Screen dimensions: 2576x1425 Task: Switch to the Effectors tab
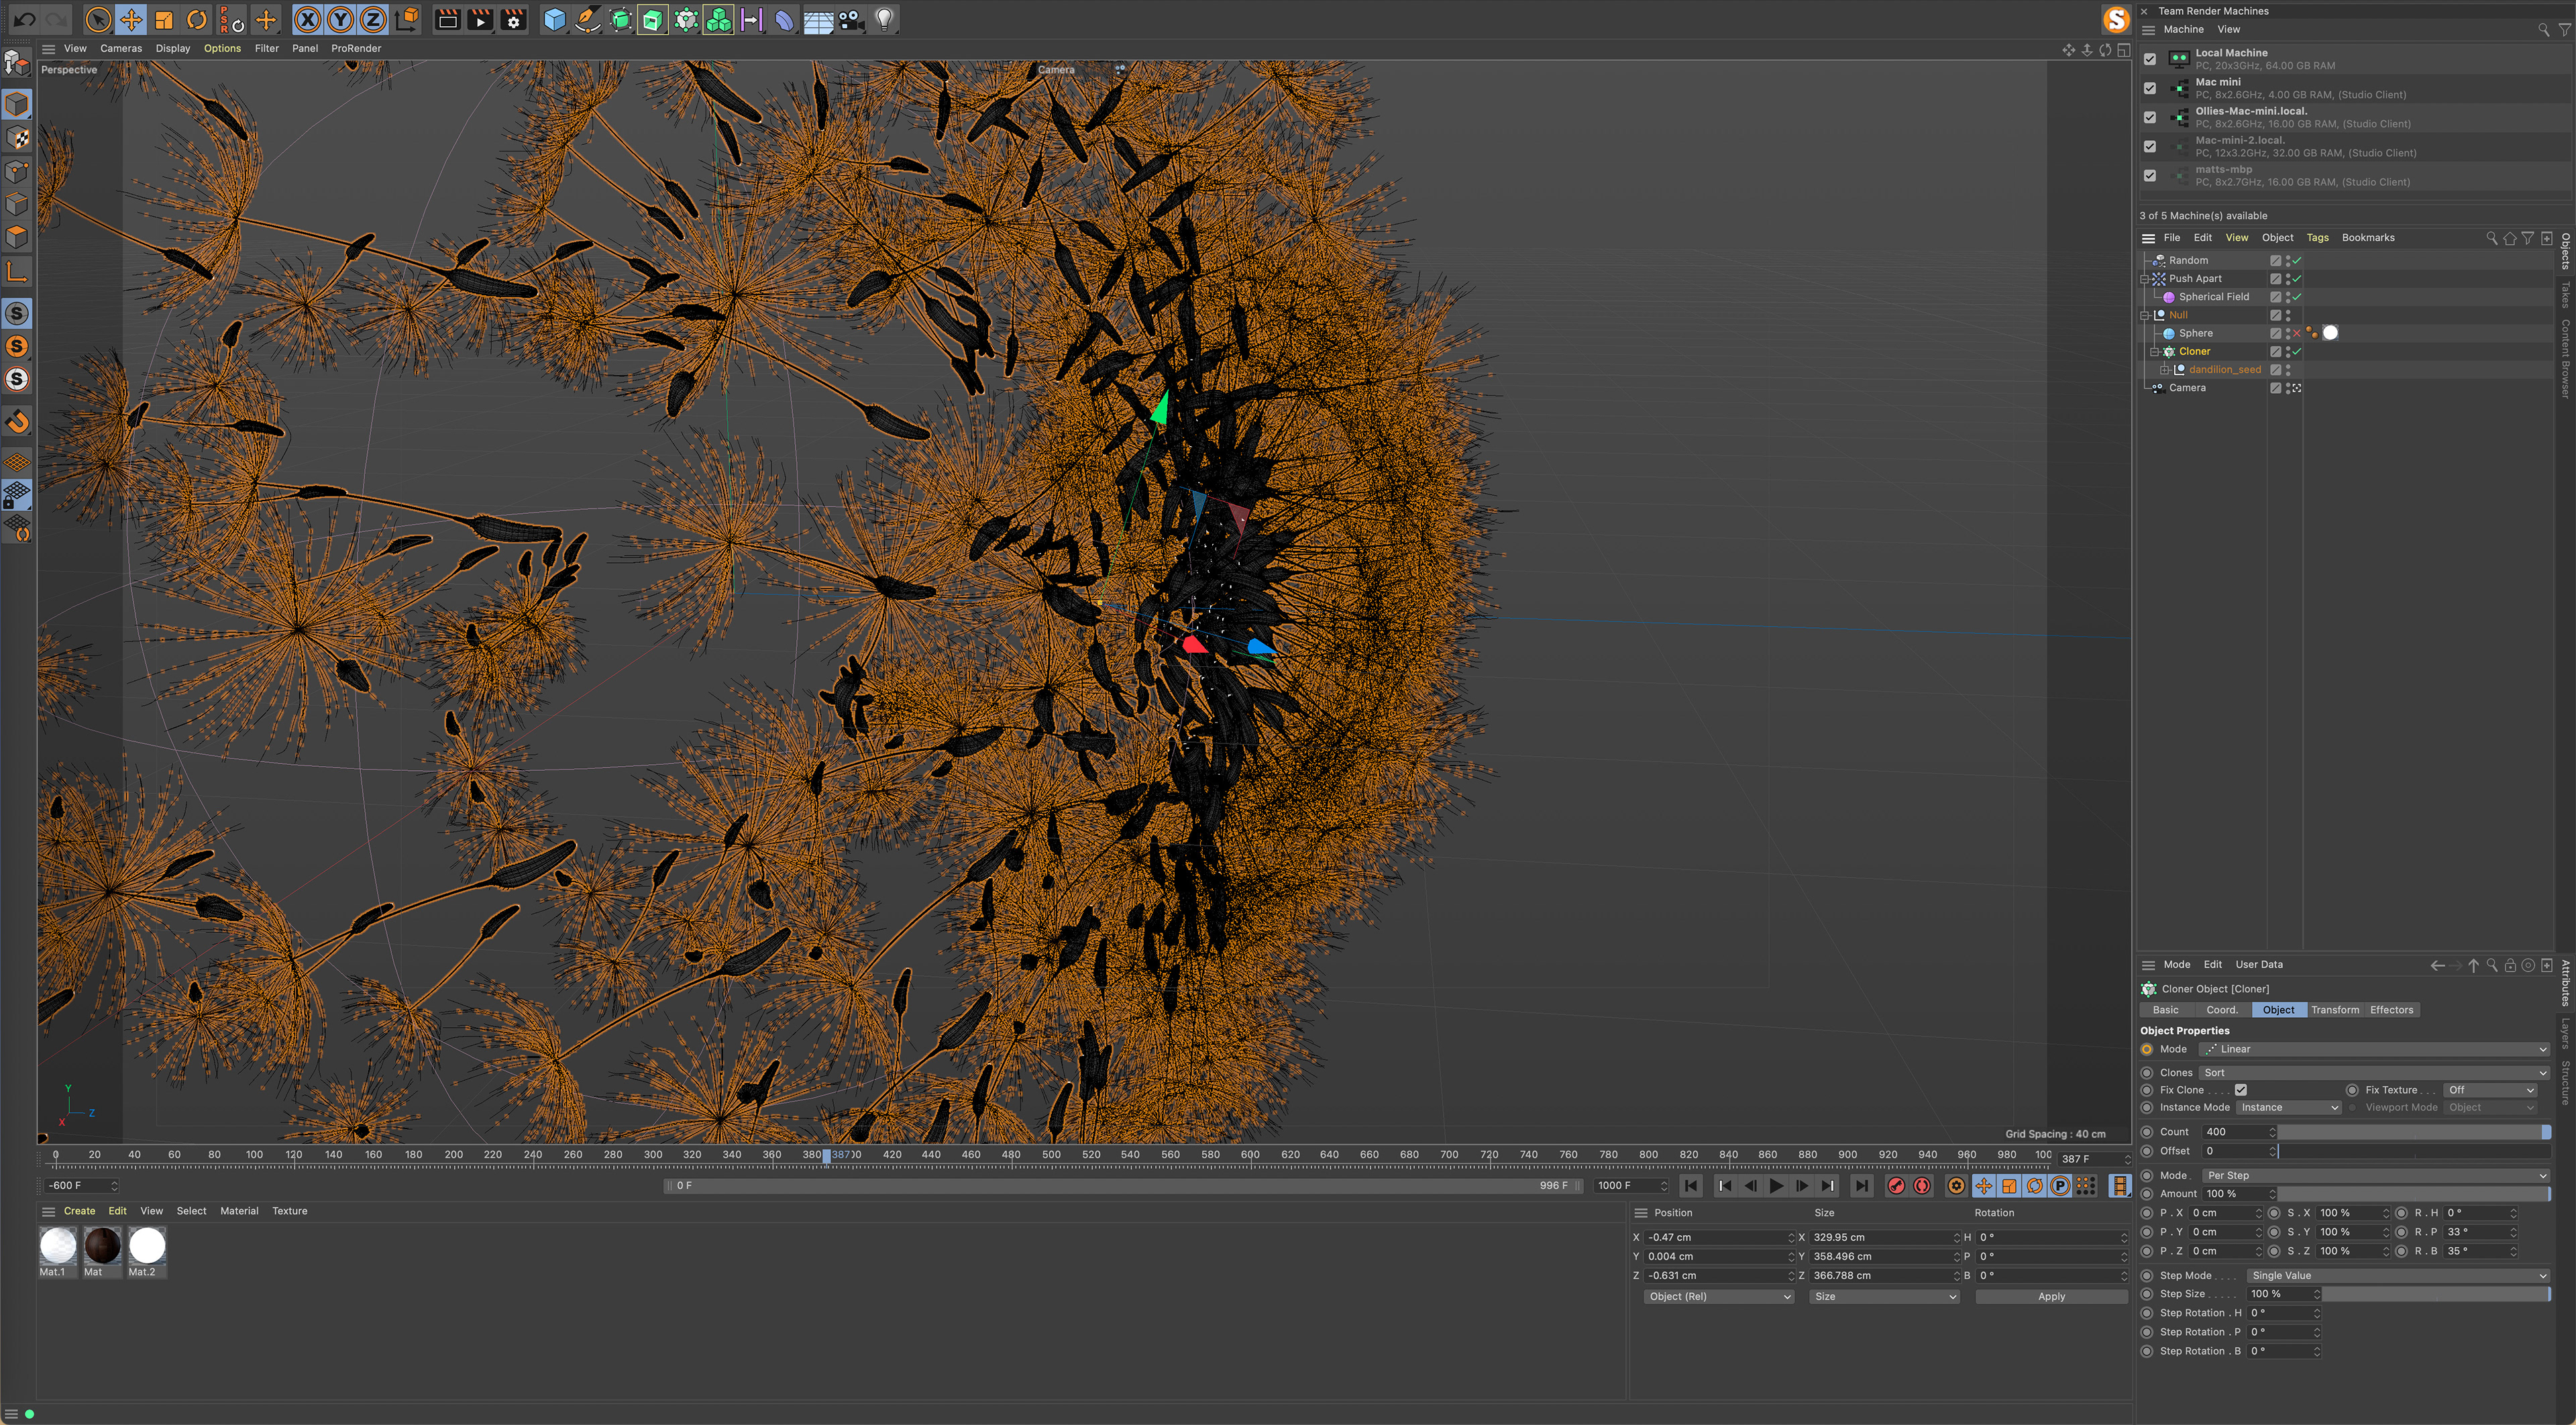(2391, 1010)
